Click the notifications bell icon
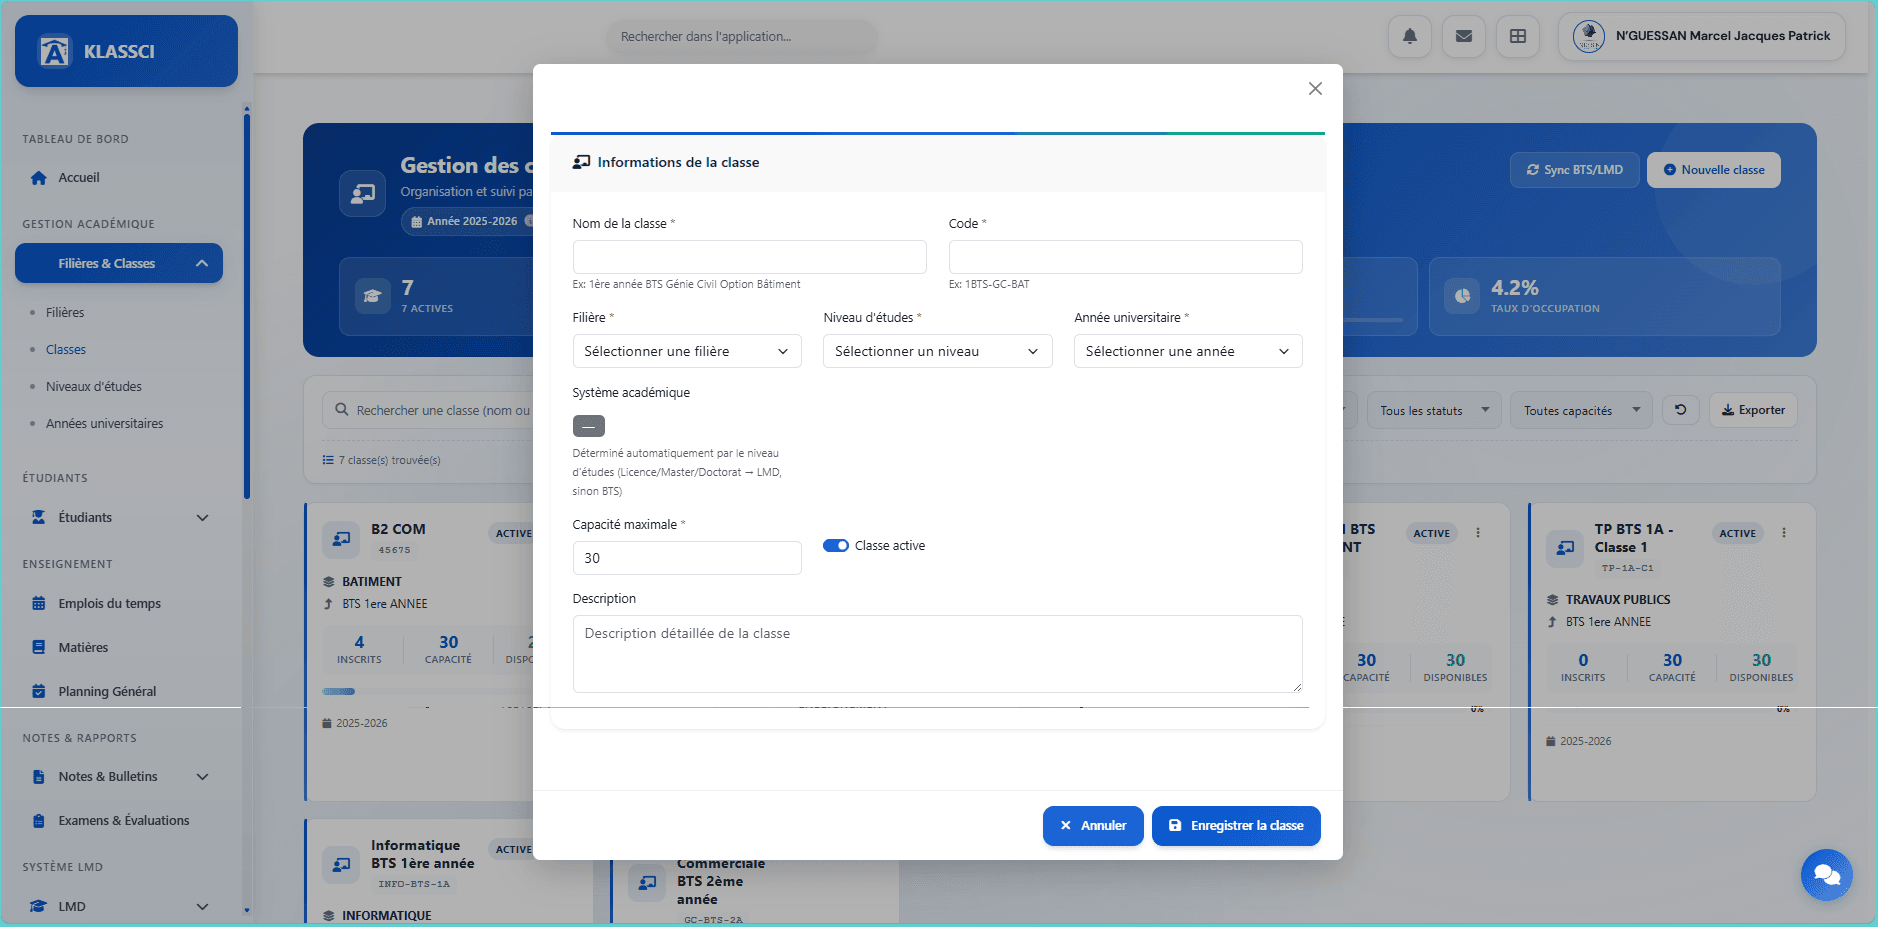Image resolution: width=1878 pixels, height=927 pixels. coord(1409,37)
